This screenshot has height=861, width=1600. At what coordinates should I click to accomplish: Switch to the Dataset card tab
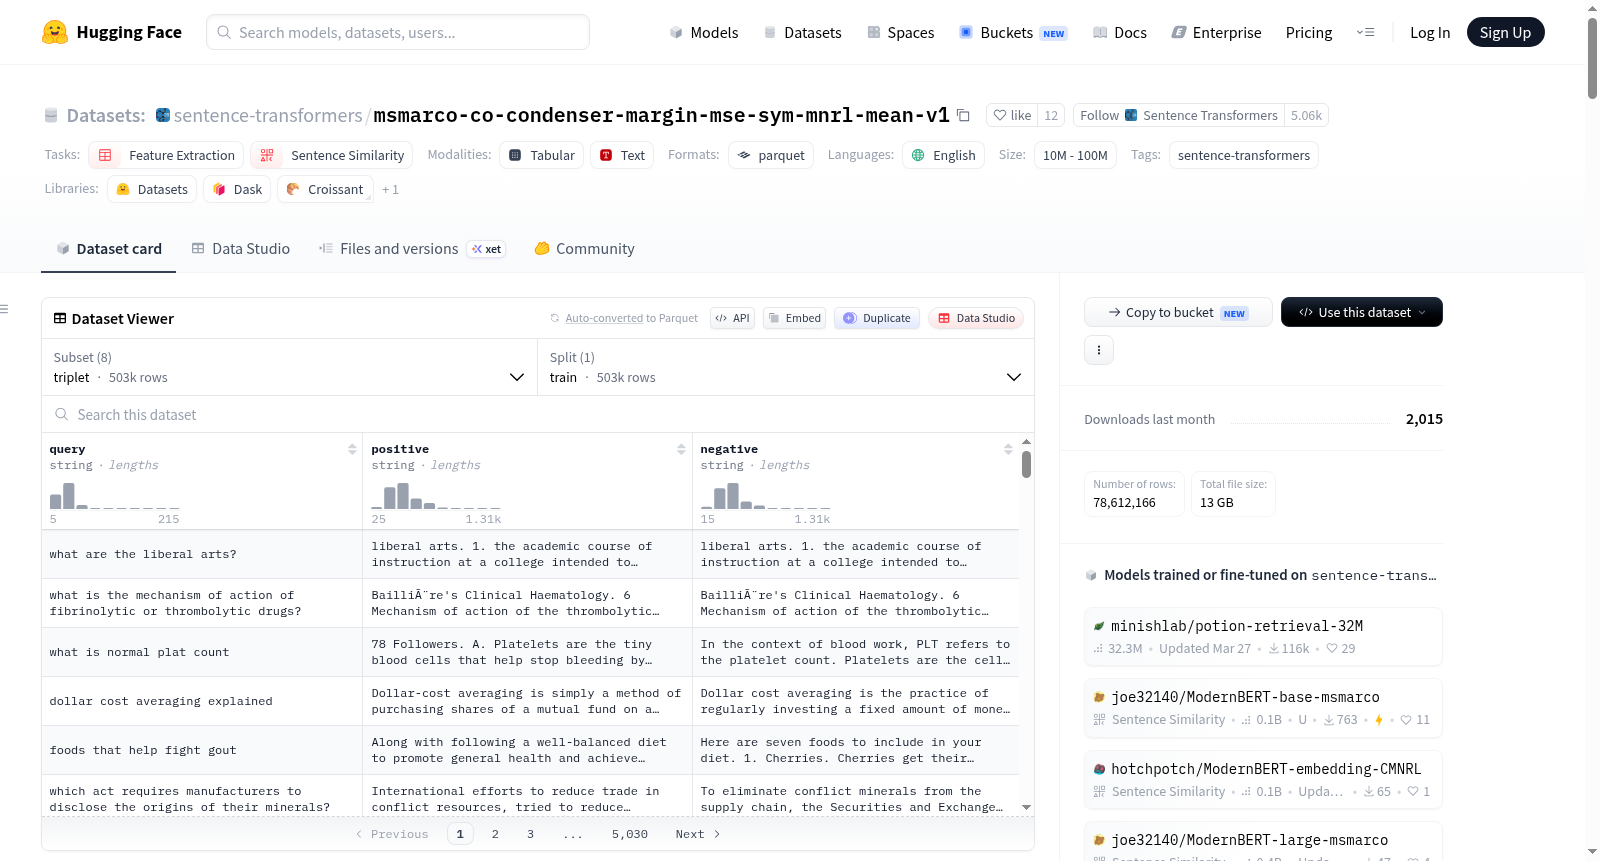pos(108,249)
